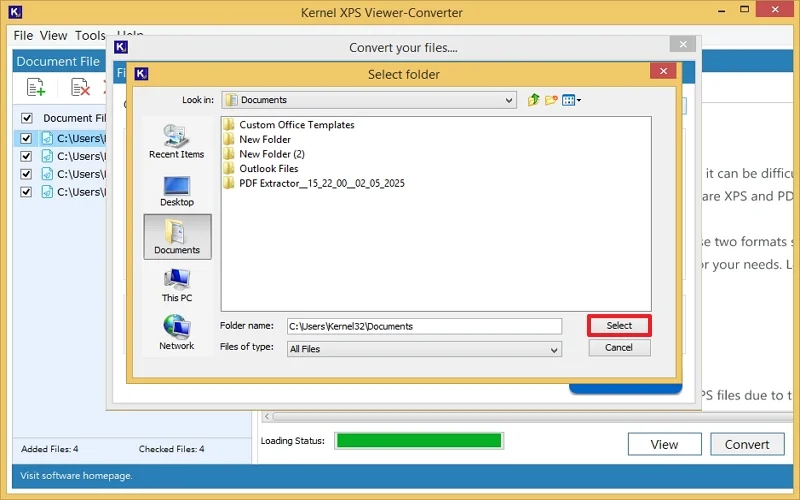Click the green Loading Status progress bar

419,441
